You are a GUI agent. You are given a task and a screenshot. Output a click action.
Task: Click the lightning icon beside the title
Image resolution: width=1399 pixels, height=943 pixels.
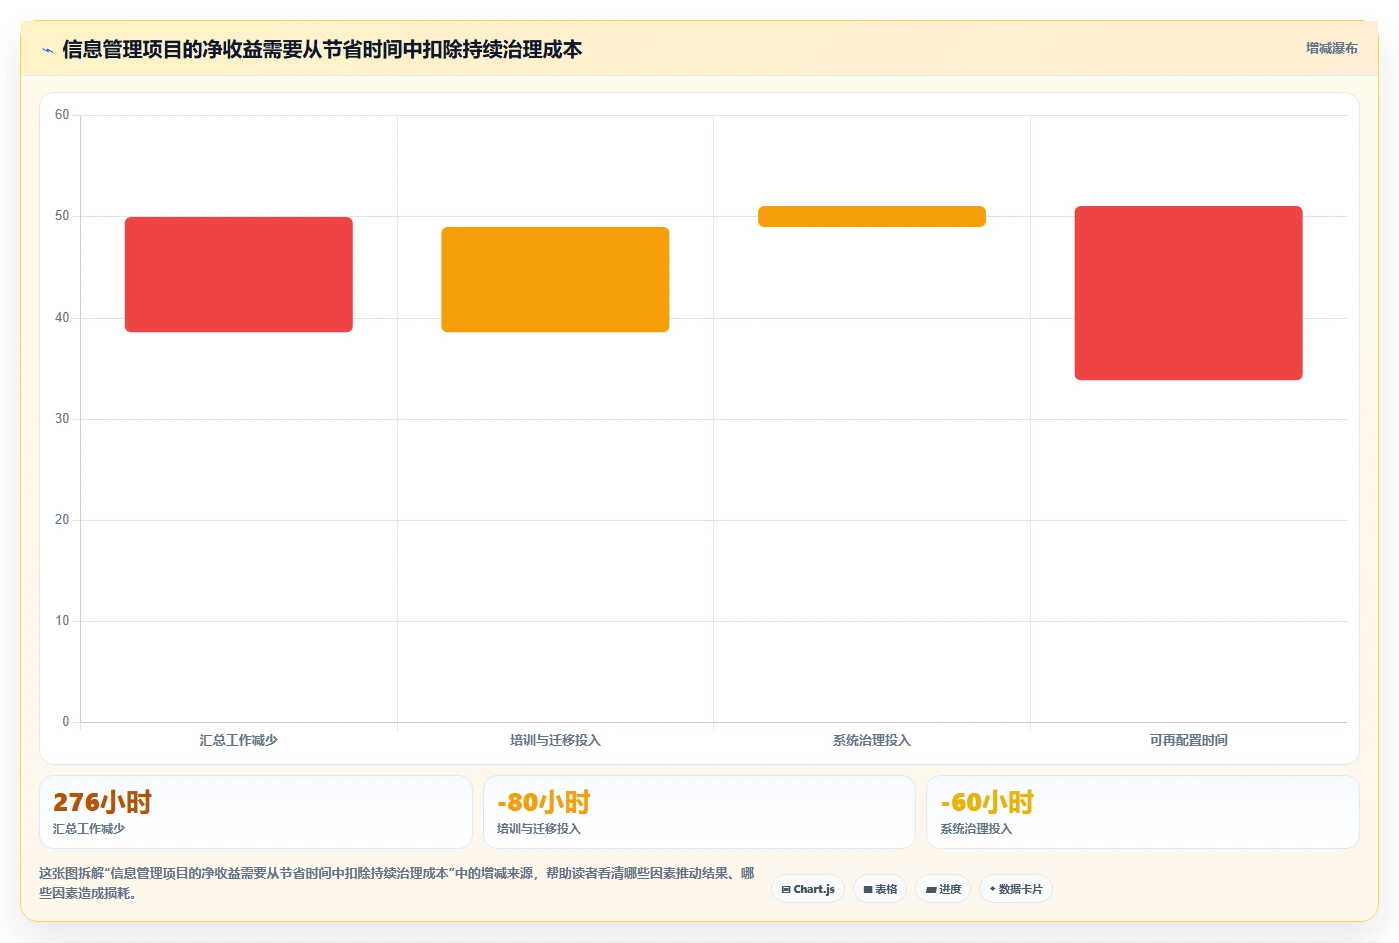coord(47,50)
